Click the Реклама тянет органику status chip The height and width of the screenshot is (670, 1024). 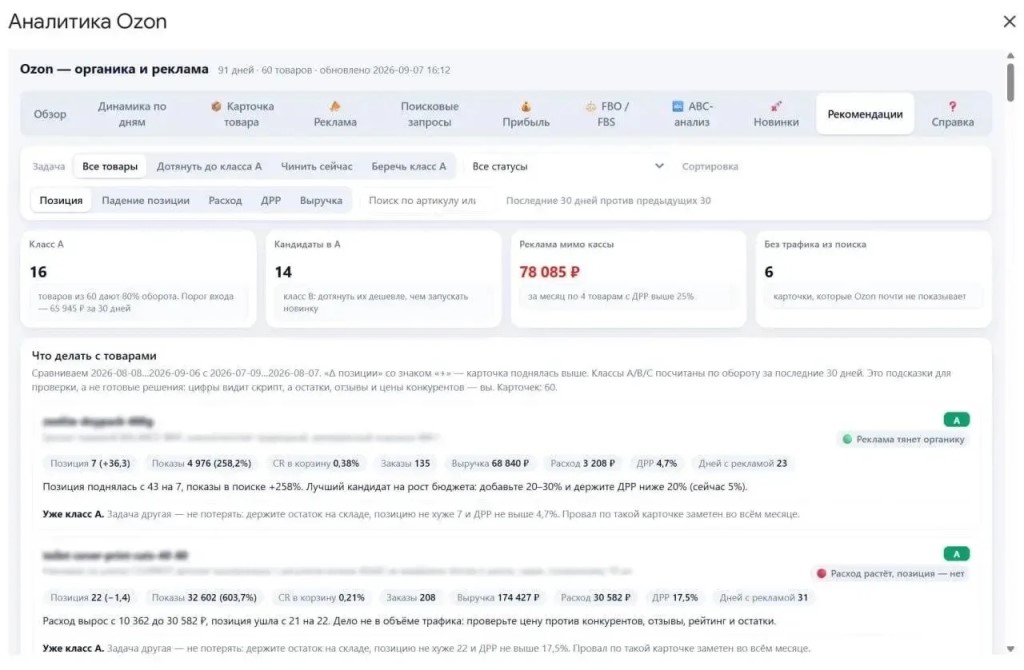pos(903,439)
